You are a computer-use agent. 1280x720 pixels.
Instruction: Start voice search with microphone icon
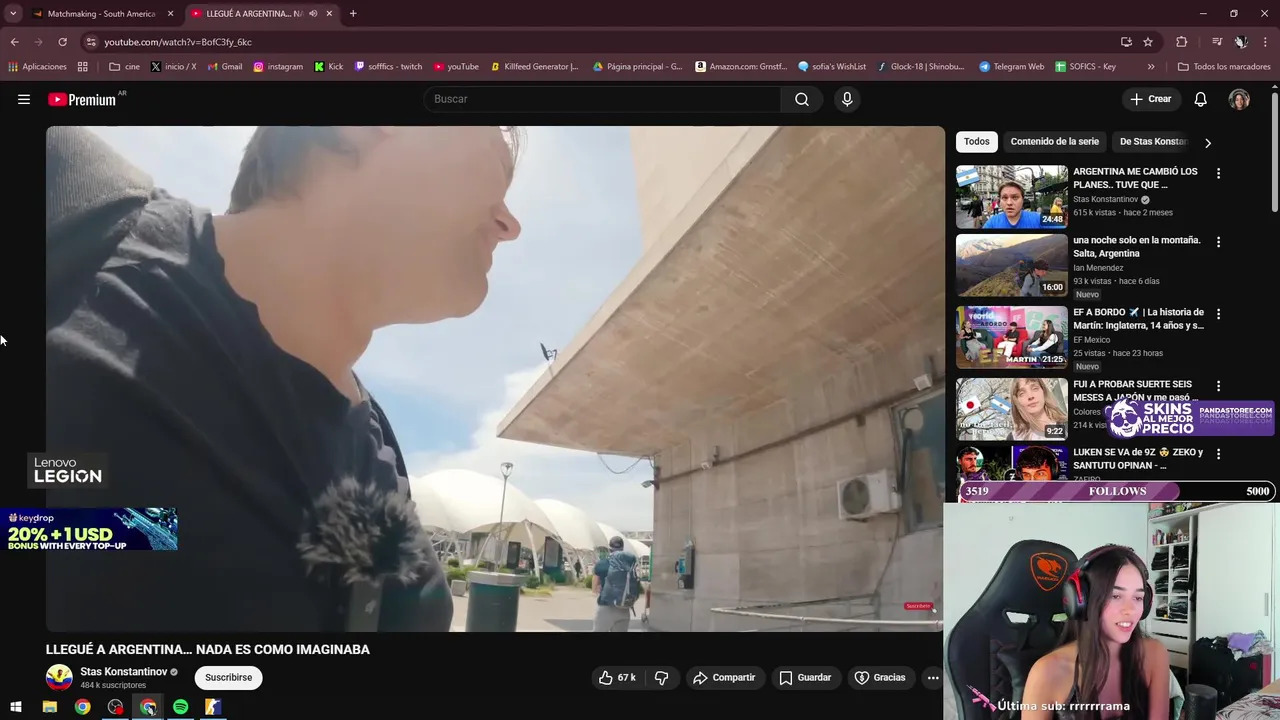click(847, 99)
